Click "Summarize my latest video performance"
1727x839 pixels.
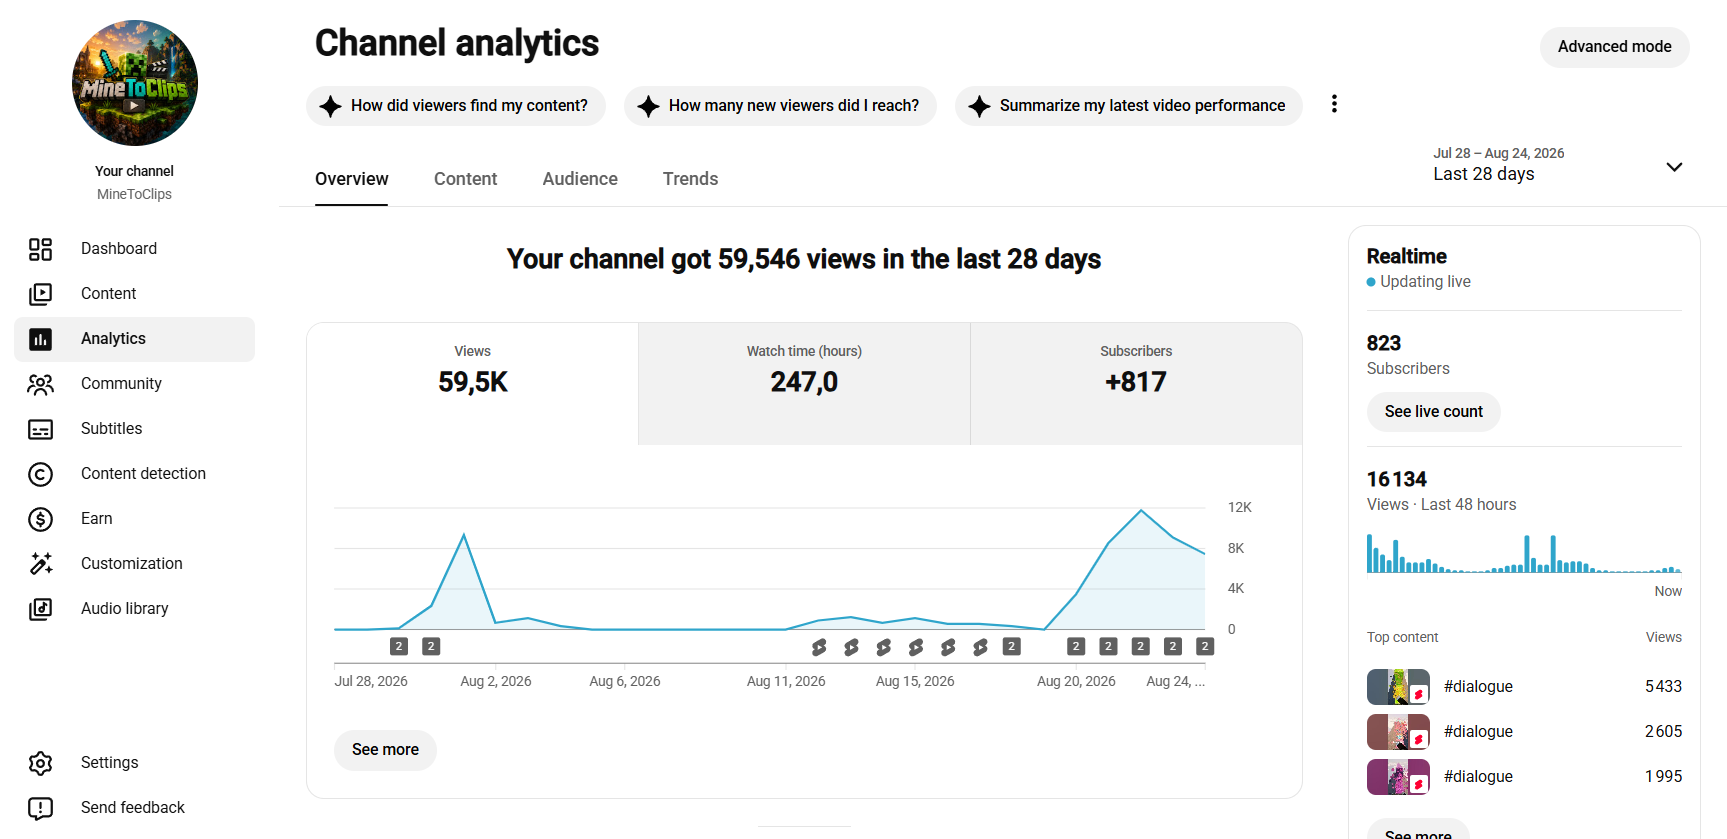coord(1128,106)
